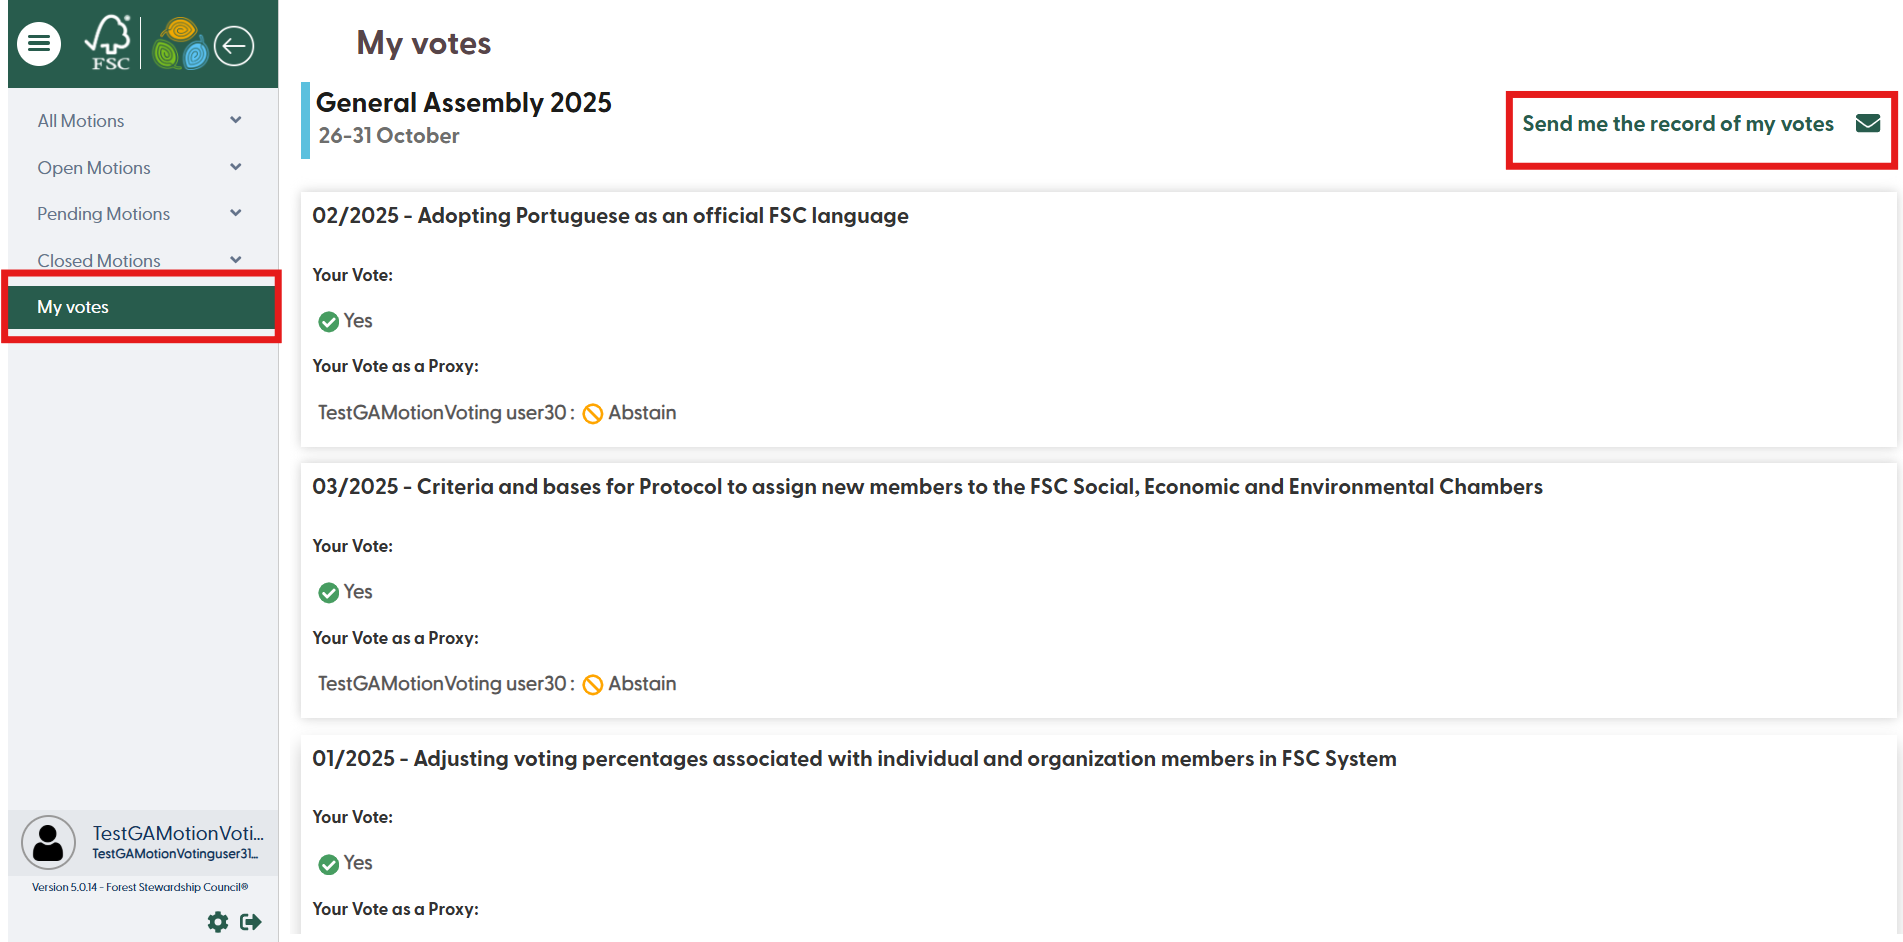Open motion 01/2025 Adjusting voting percentages title
Viewport: 1903px width, 942px height.
854,759
